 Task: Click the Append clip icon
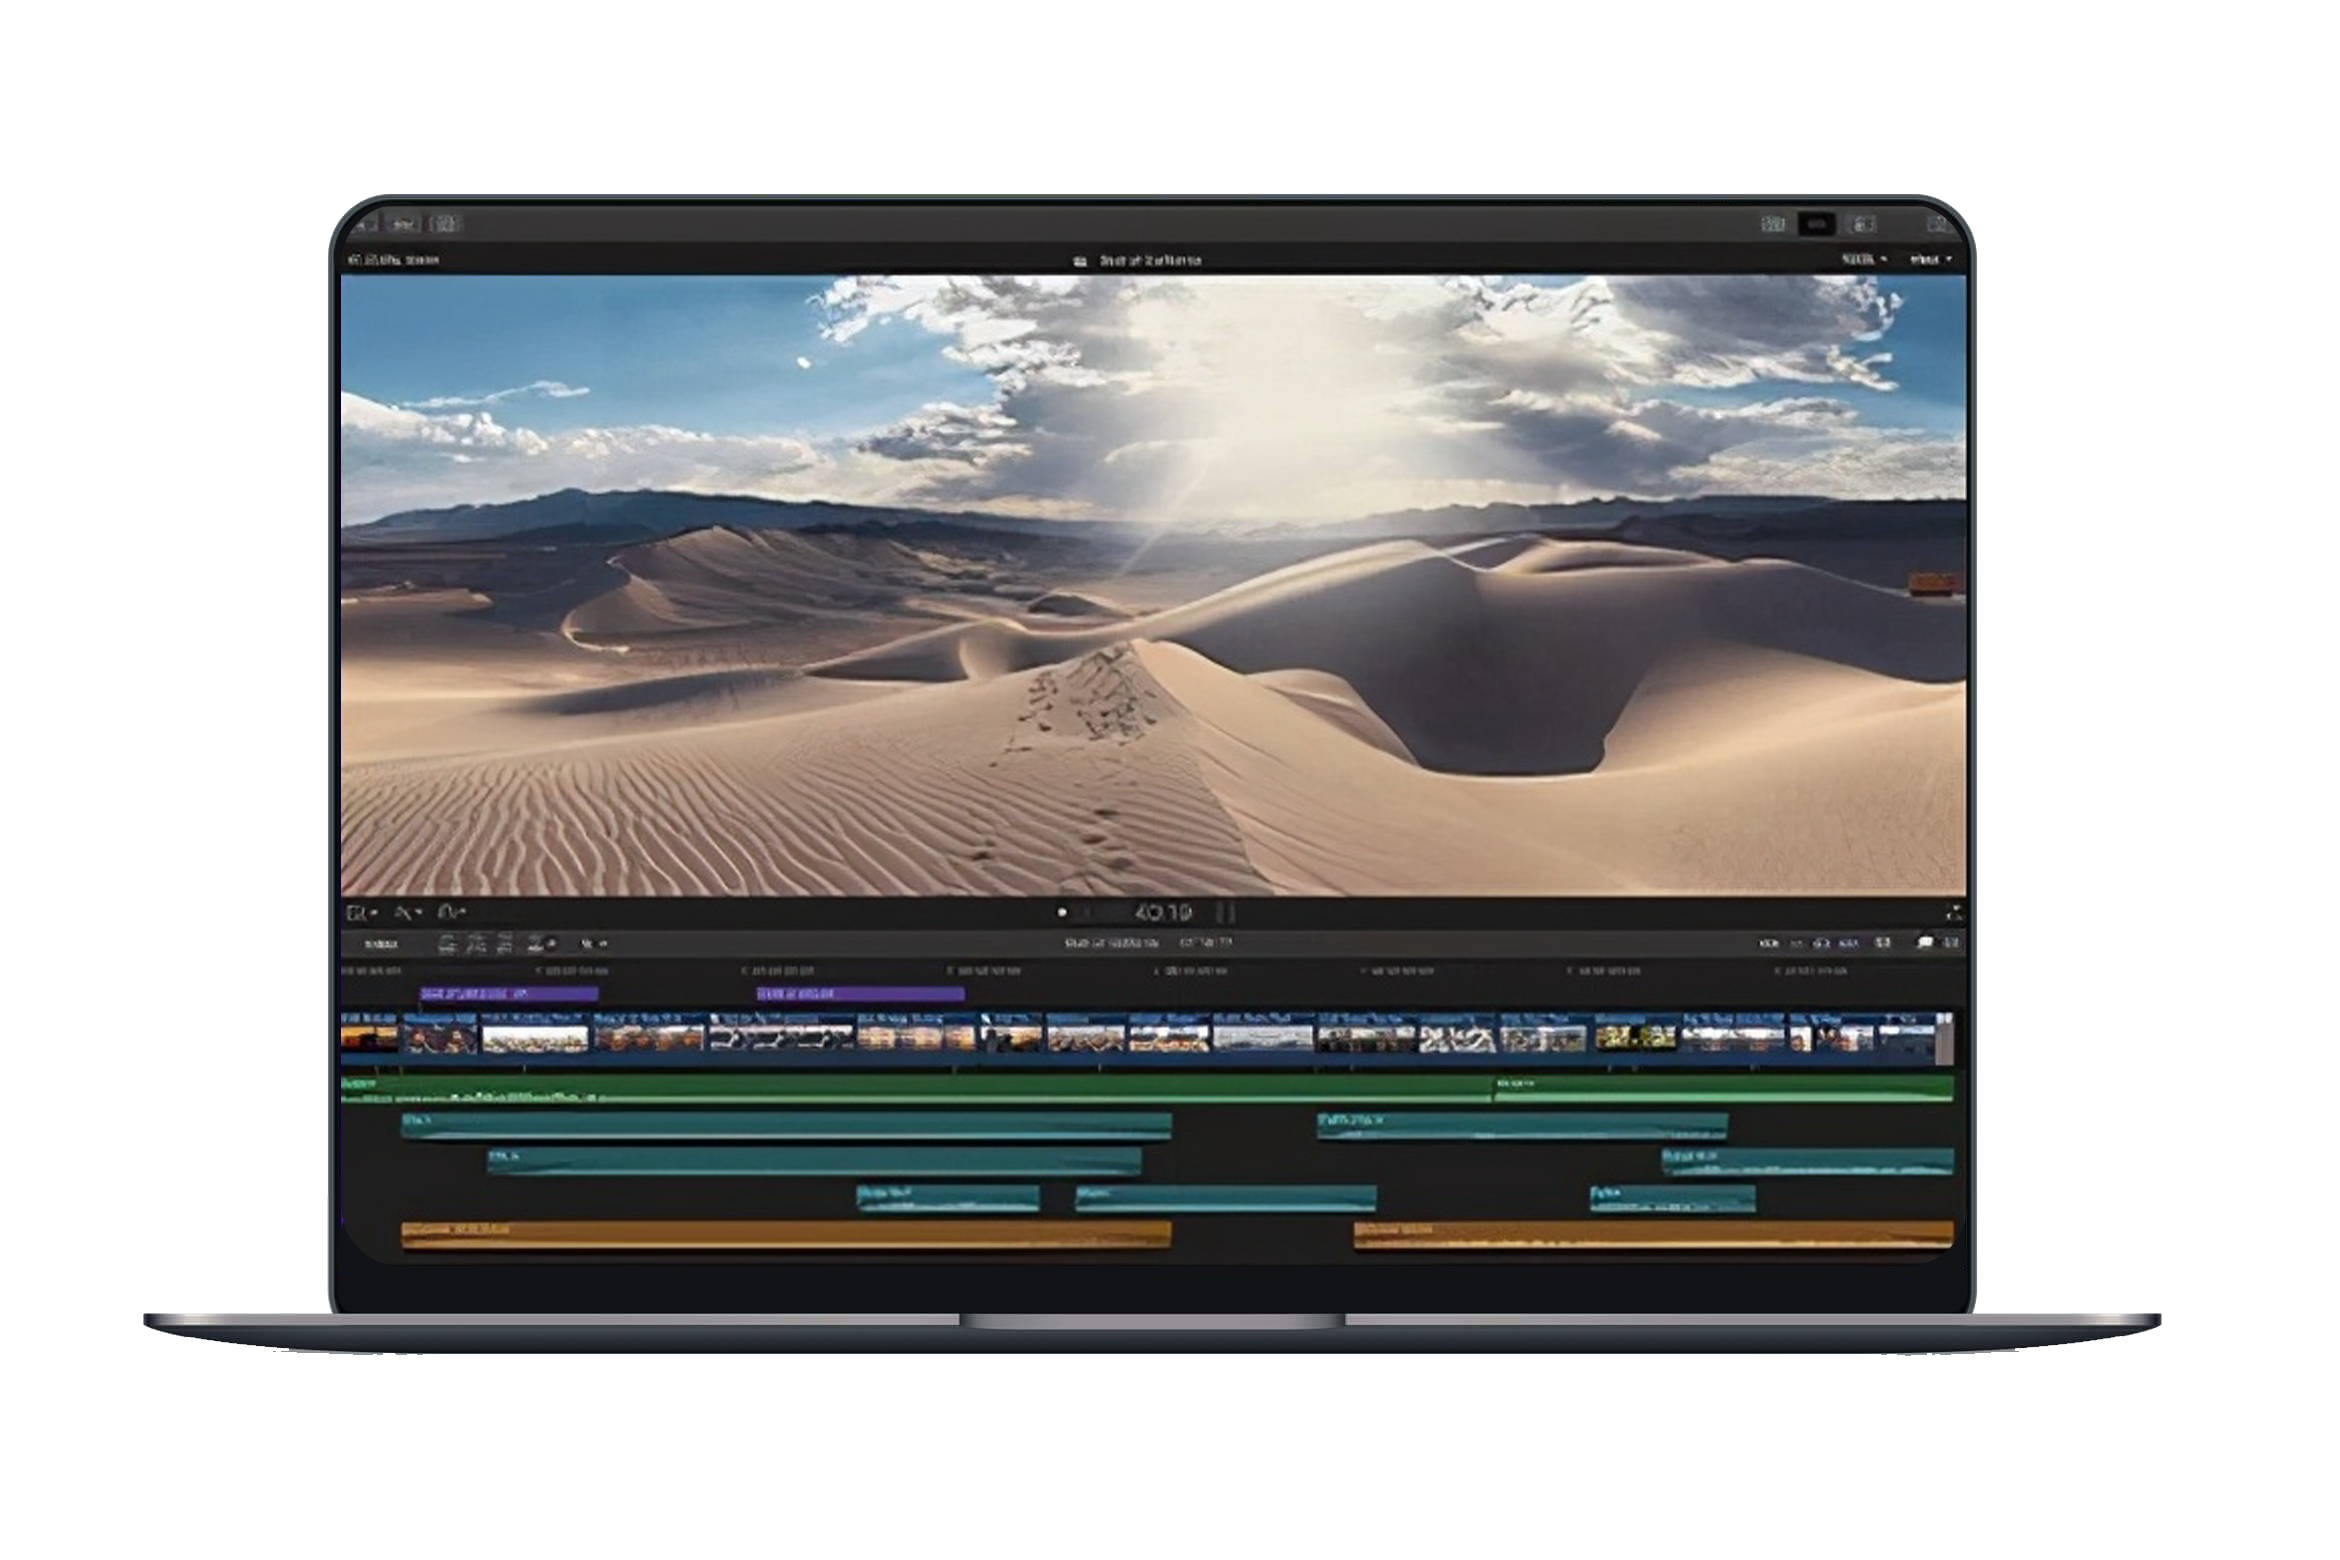coord(505,943)
